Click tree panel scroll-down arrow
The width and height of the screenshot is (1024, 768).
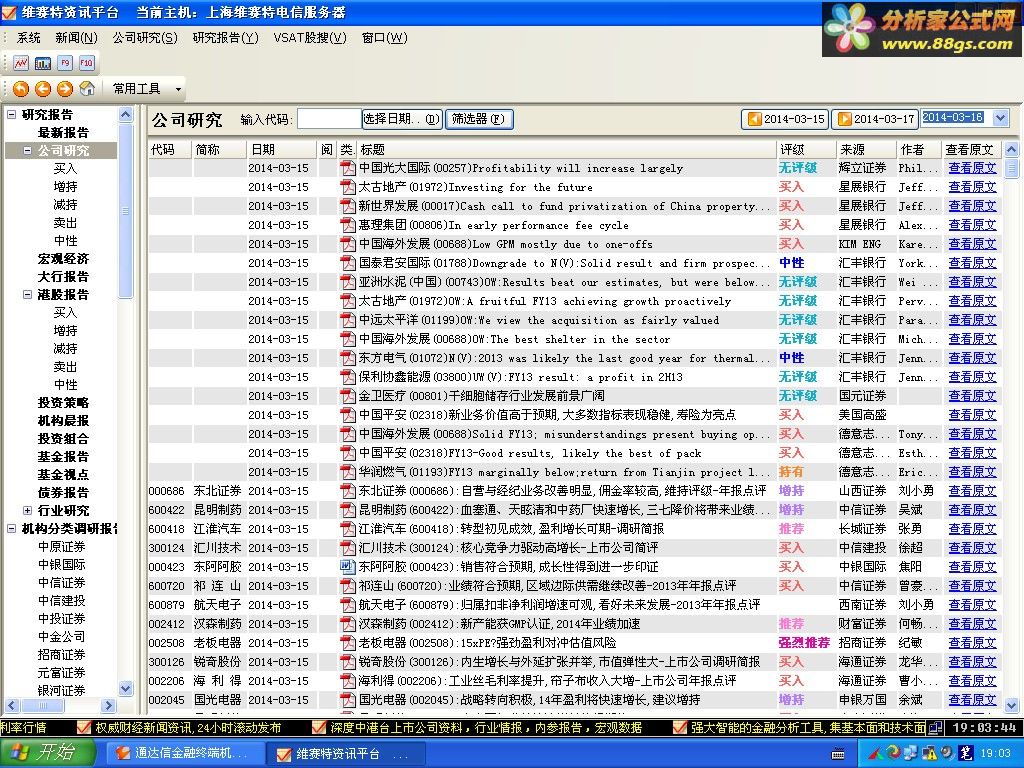coord(125,688)
